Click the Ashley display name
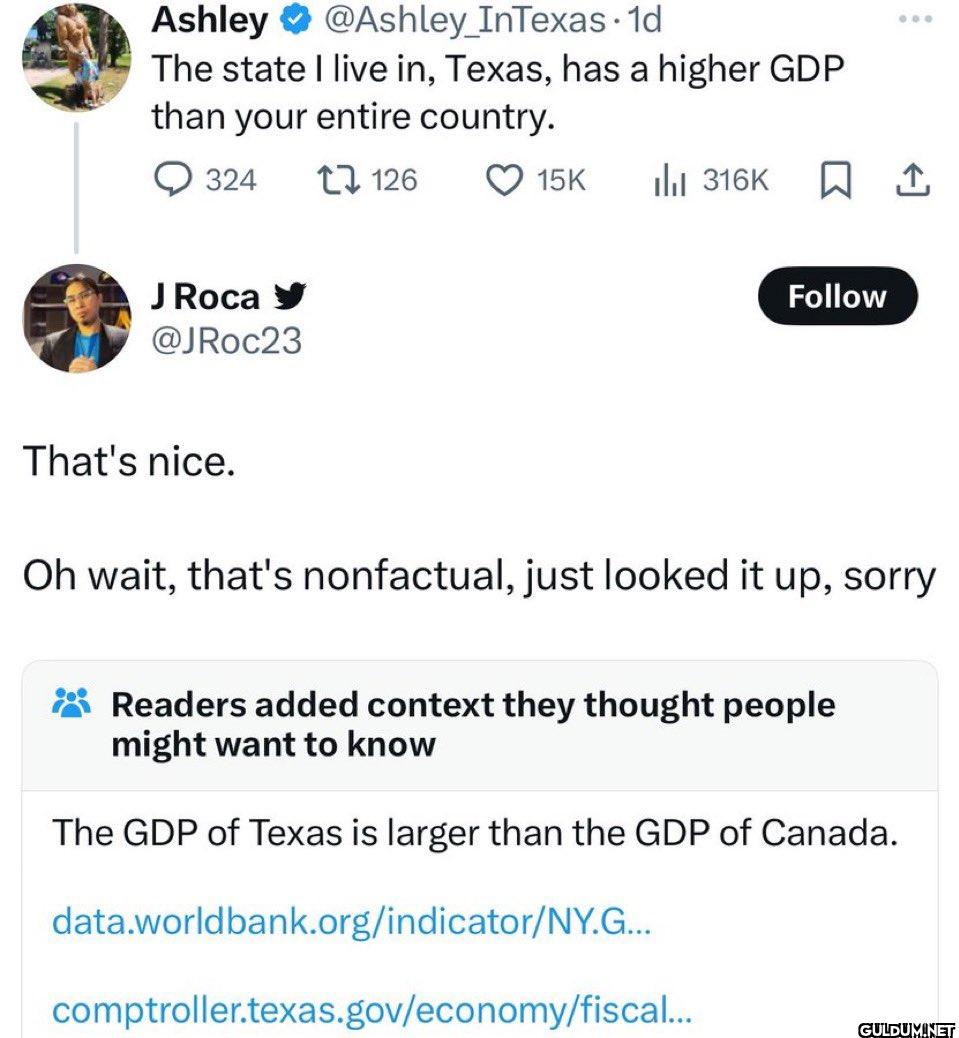The width and height of the screenshot is (959, 1038). [210, 20]
